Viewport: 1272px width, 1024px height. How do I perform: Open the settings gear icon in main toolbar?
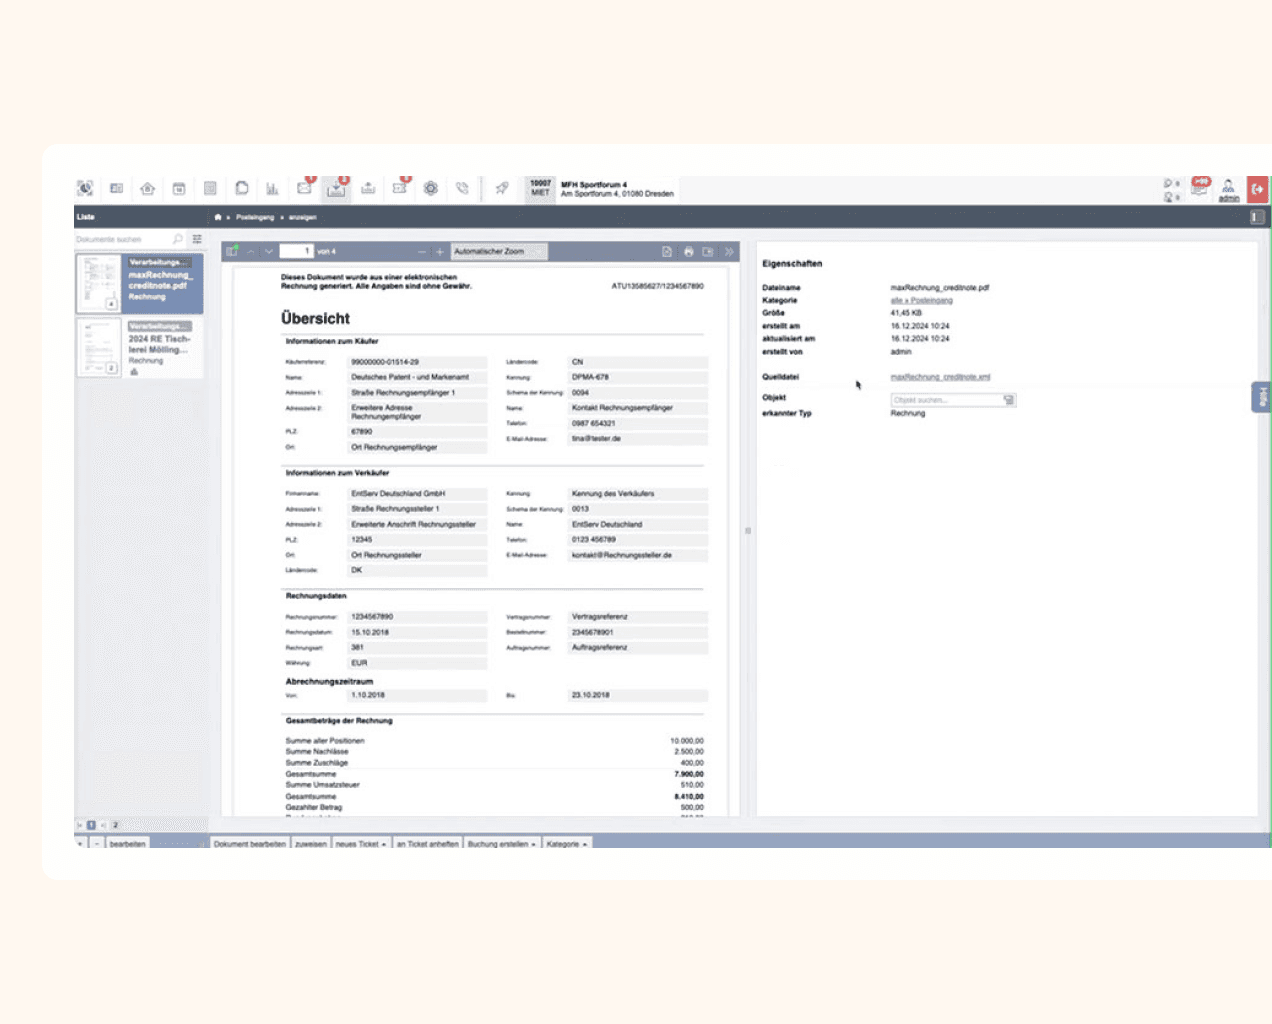(431, 188)
